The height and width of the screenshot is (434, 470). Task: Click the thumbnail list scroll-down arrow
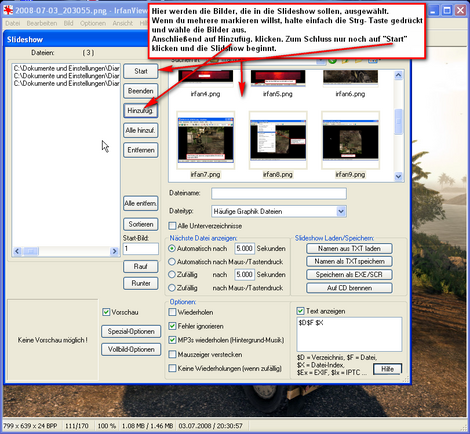point(399,176)
